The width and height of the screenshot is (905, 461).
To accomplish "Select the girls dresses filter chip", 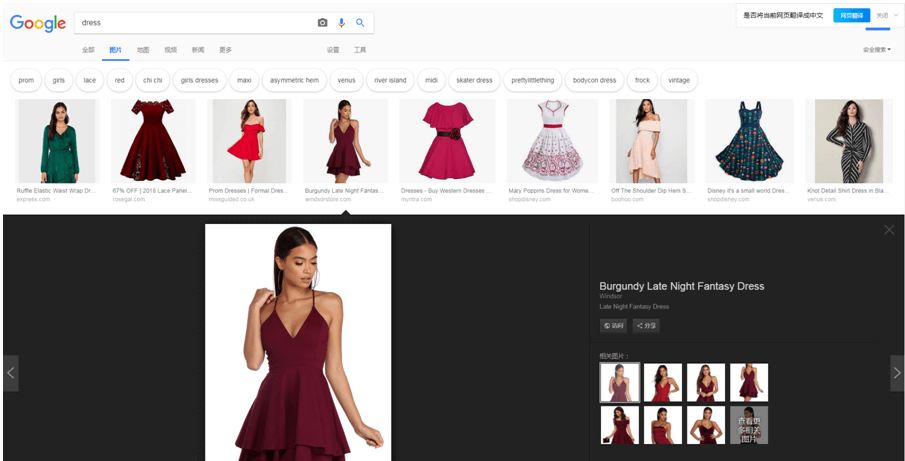I will pyautogui.click(x=200, y=80).
